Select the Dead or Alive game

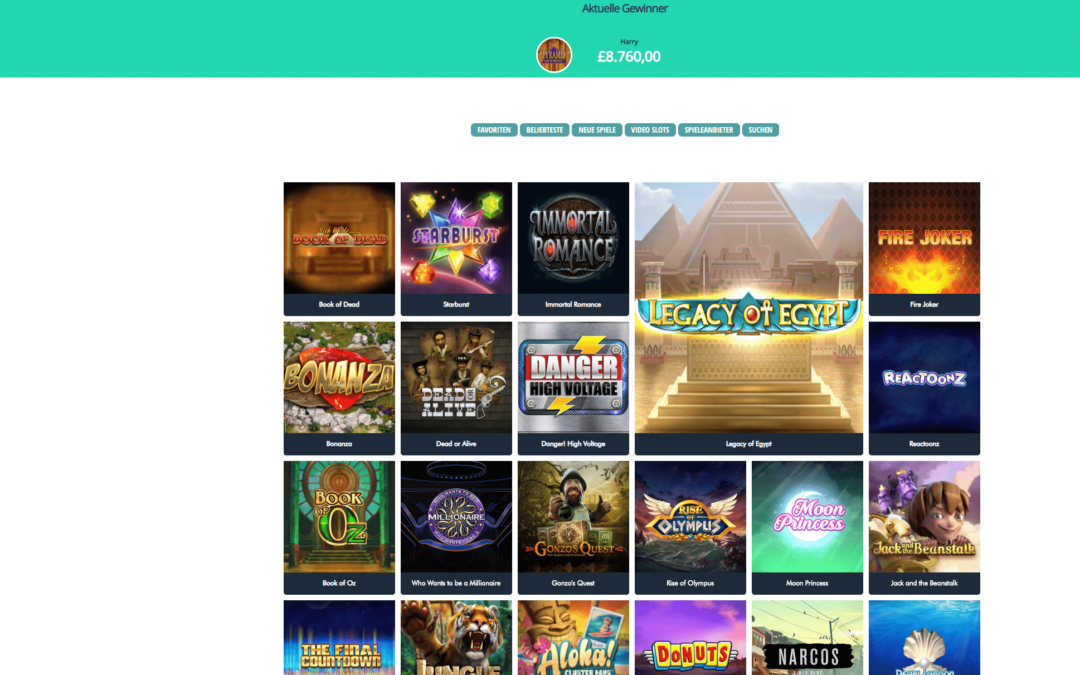pos(456,388)
